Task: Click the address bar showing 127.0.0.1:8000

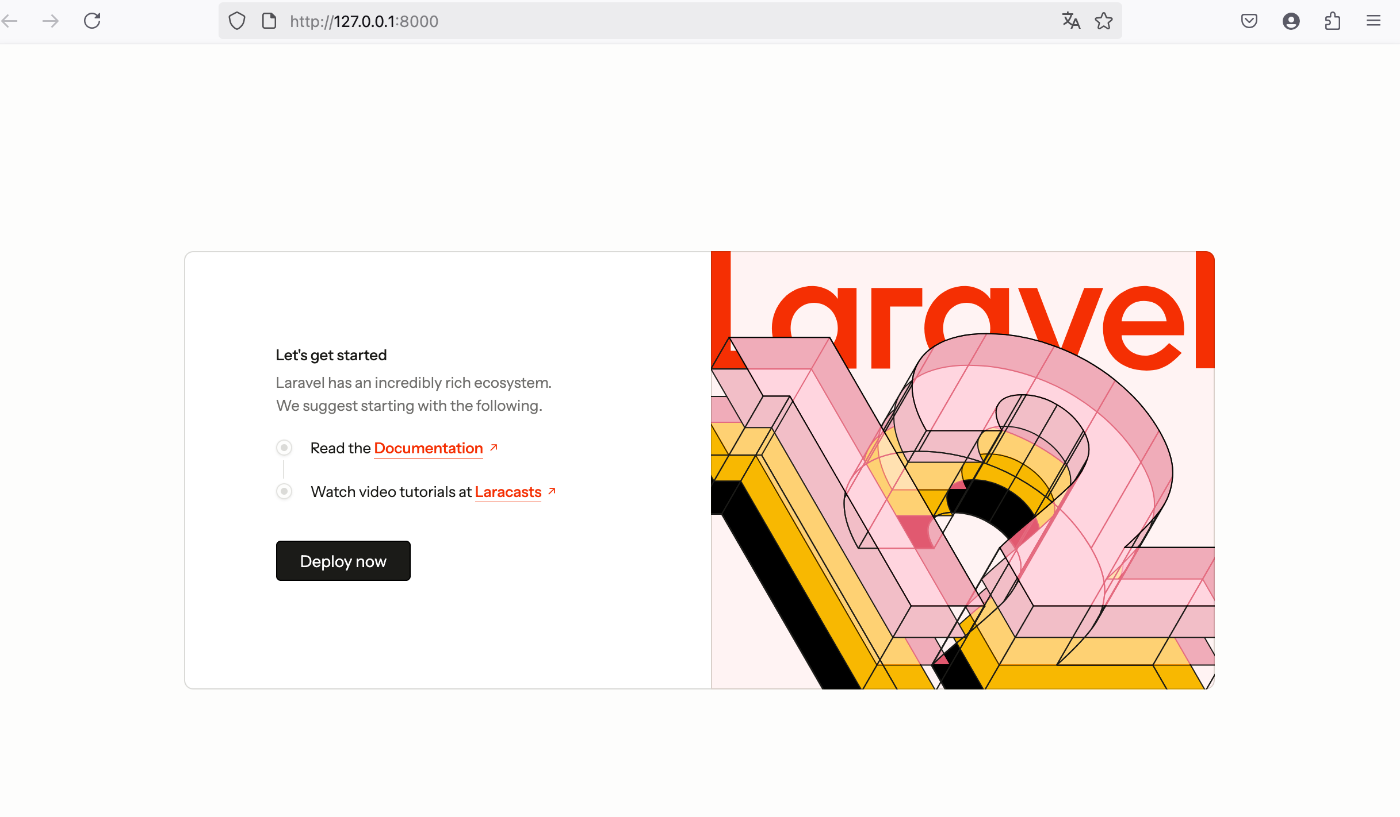Action: [x=670, y=21]
